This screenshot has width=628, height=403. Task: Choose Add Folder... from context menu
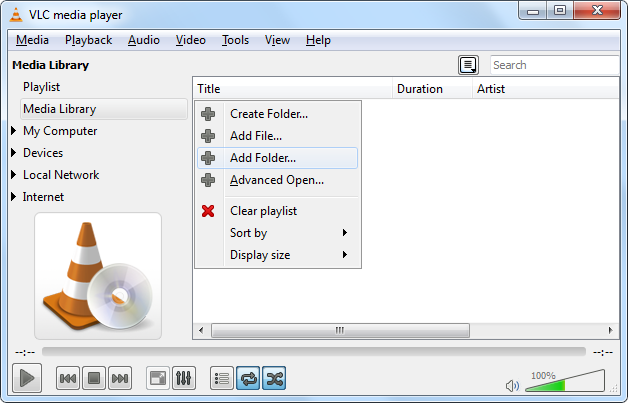click(263, 158)
